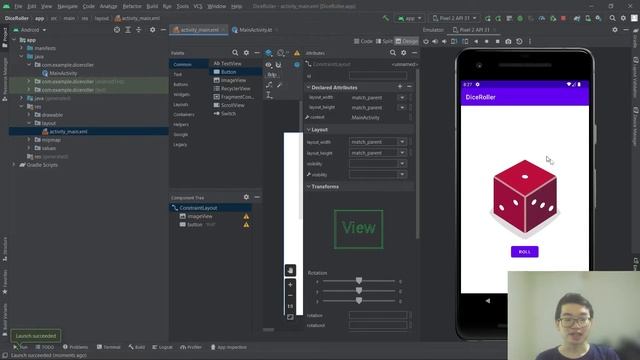Toggle the autoconnect magnet icon
This screenshot has width=640, height=360.
[x=278, y=64]
